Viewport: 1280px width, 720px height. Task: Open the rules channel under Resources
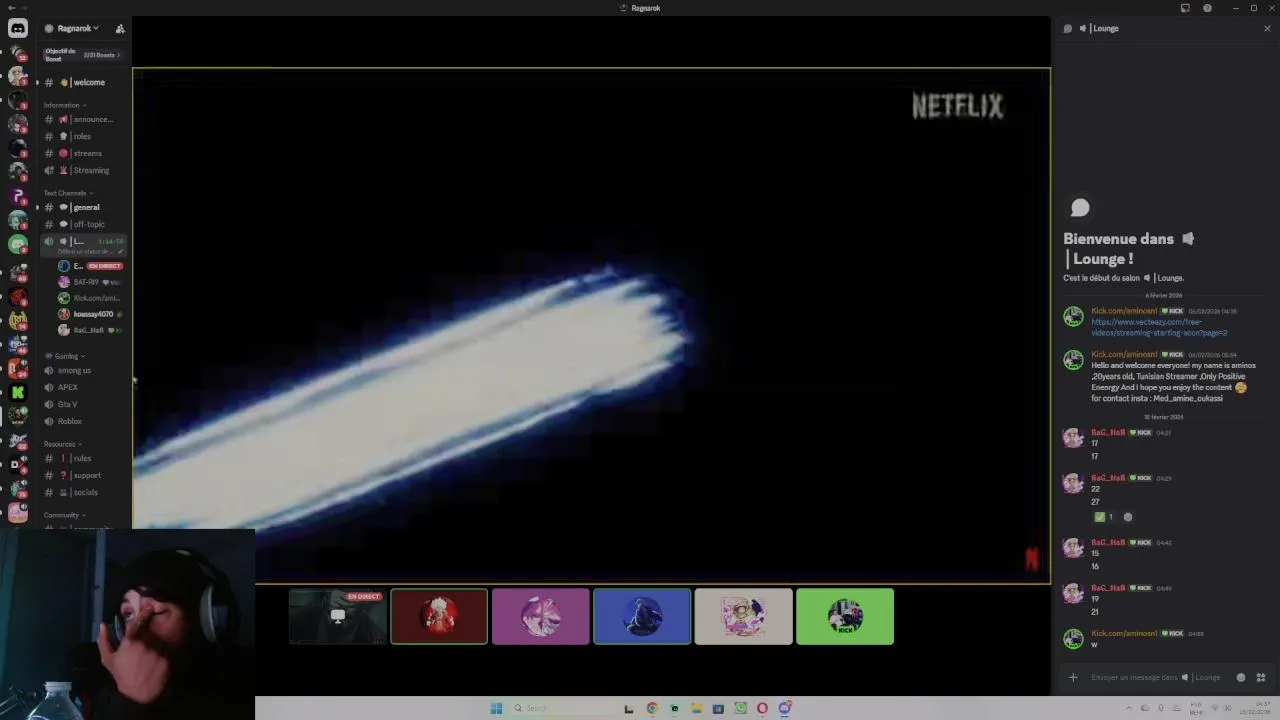click(84, 458)
